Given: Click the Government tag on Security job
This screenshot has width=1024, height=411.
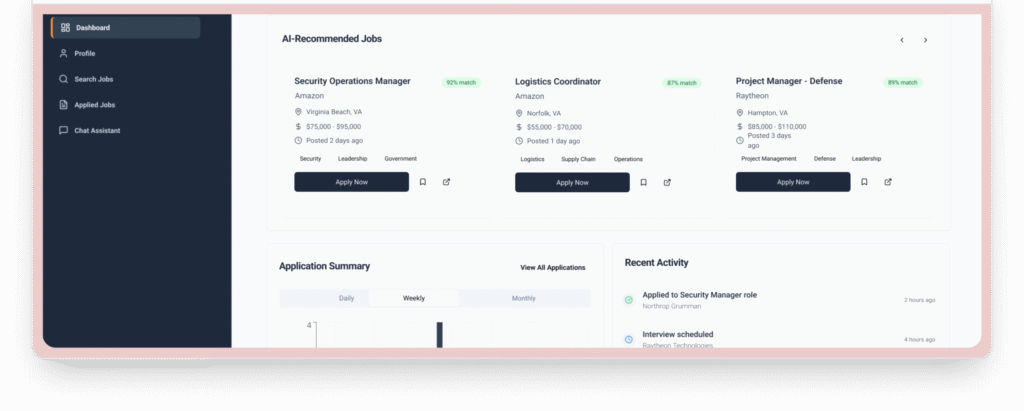Looking at the screenshot, I should point(400,159).
